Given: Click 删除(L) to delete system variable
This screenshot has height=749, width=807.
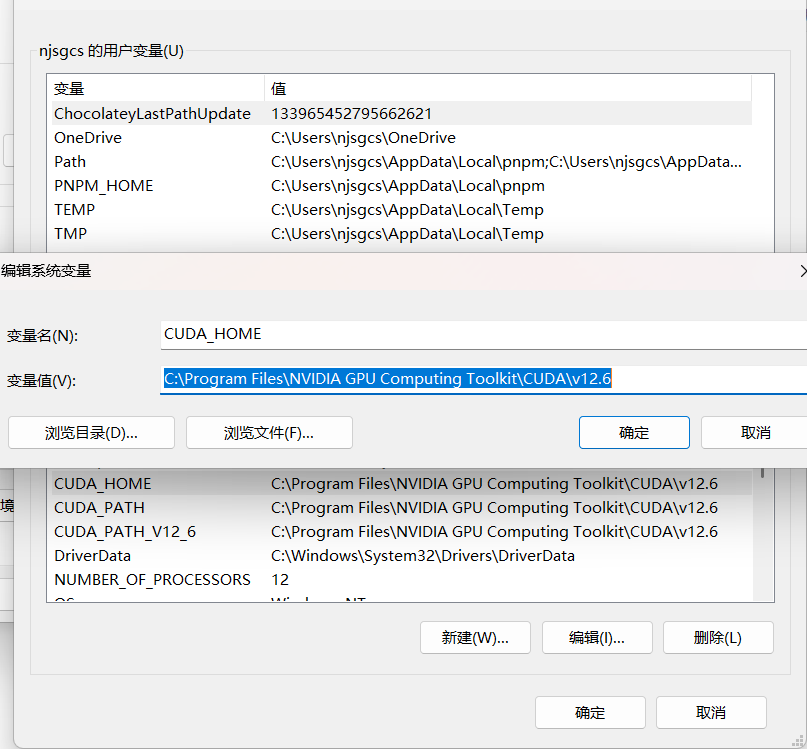Looking at the screenshot, I should tap(718, 638).
